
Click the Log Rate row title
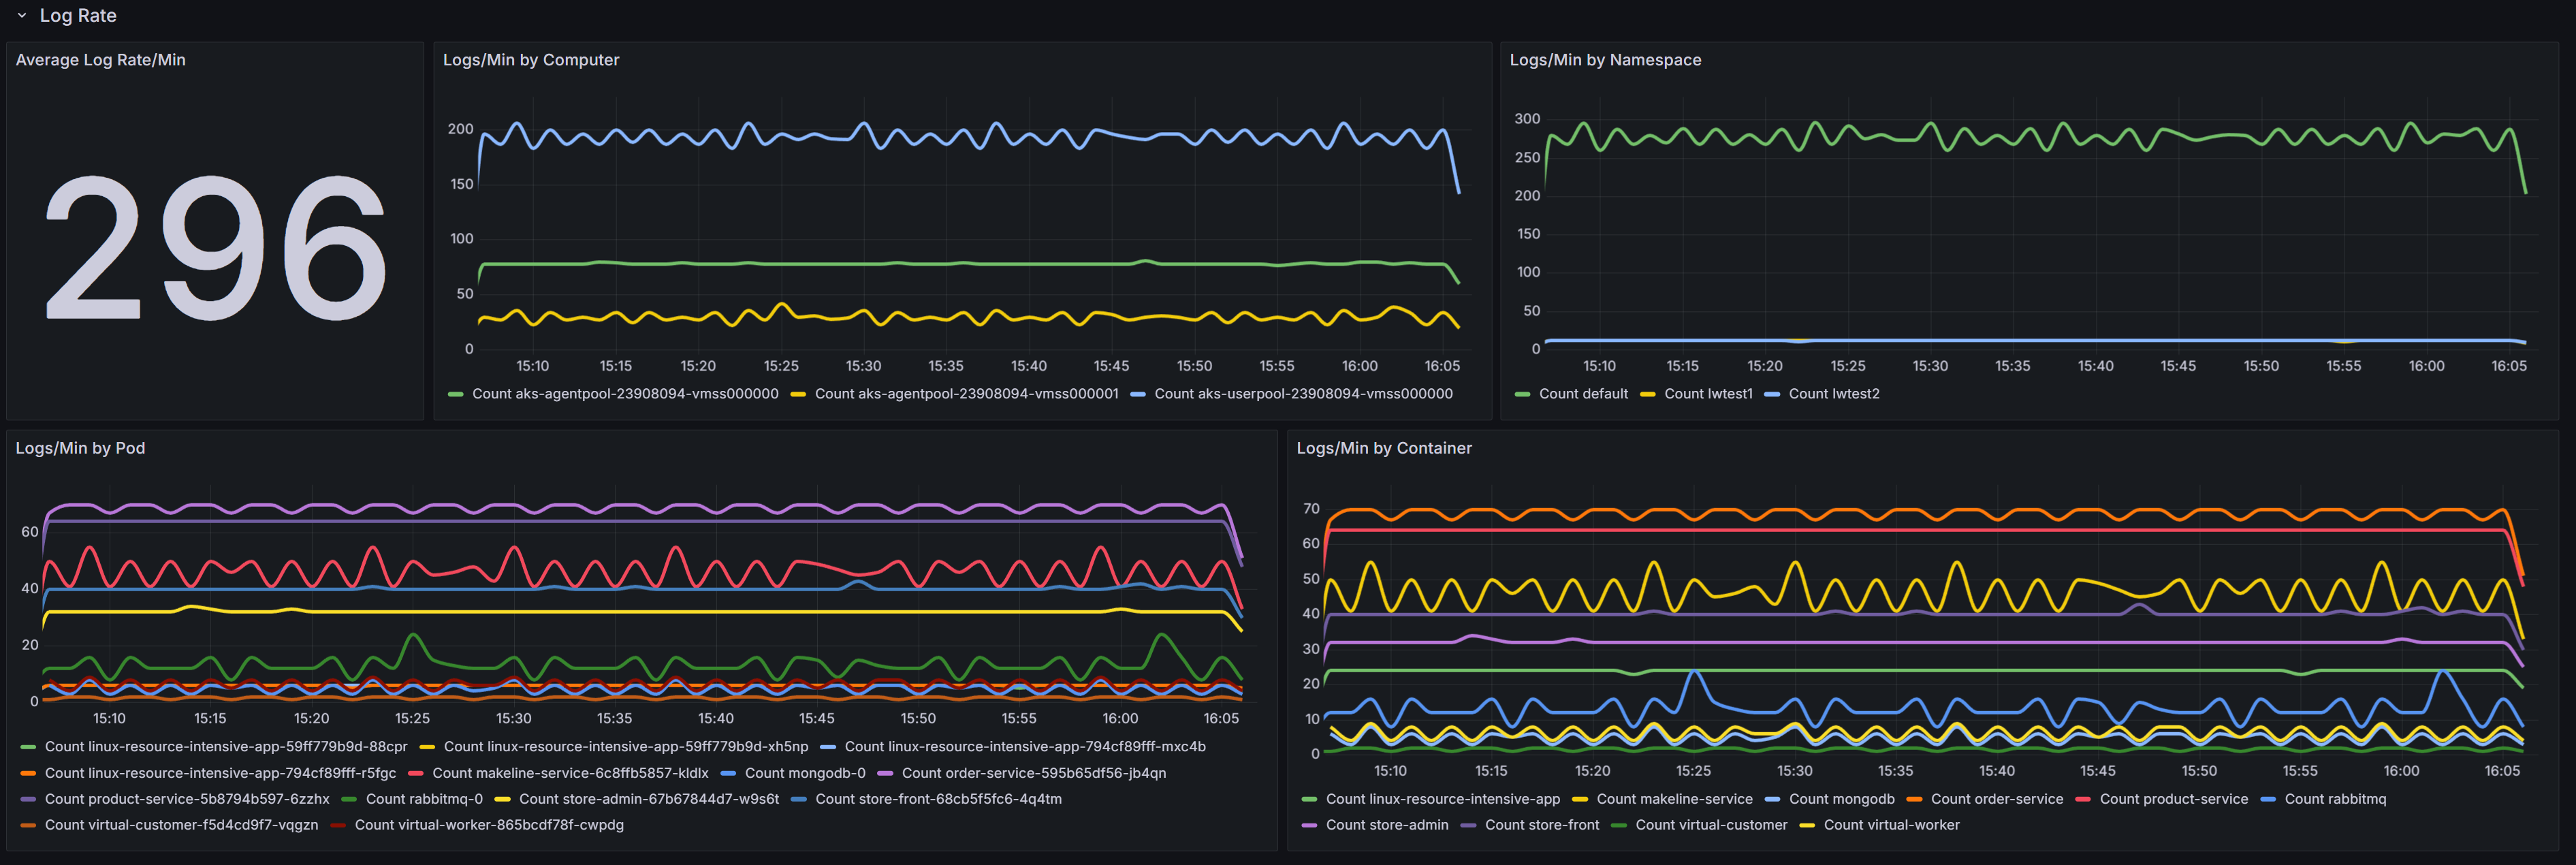[78, 16]
